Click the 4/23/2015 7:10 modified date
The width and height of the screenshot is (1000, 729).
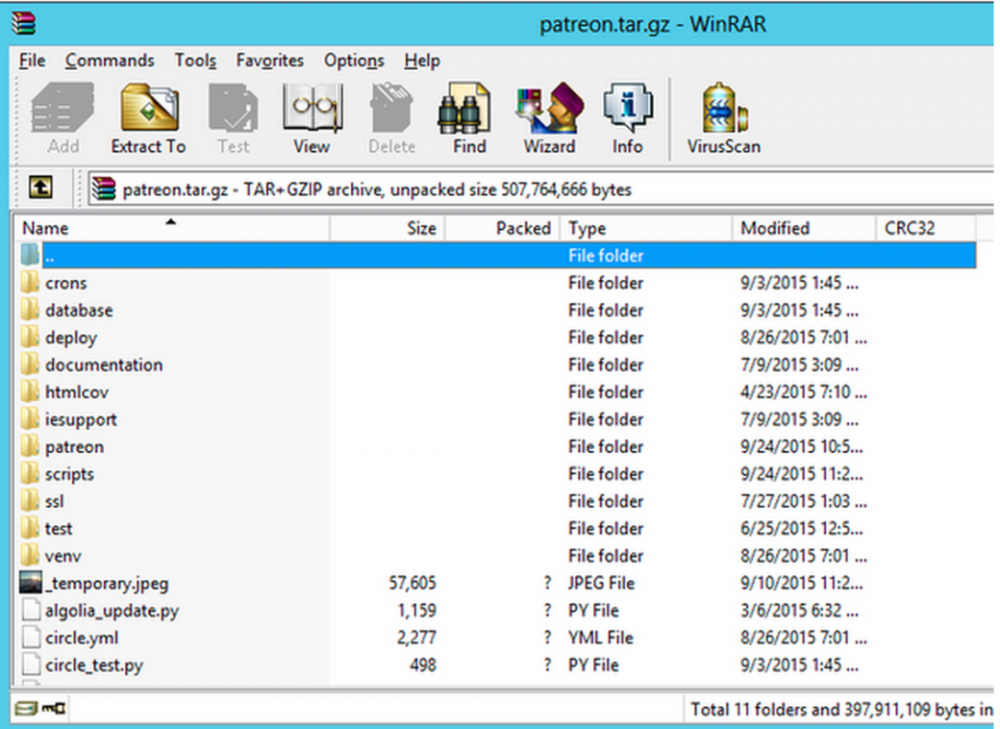point(804,392)
